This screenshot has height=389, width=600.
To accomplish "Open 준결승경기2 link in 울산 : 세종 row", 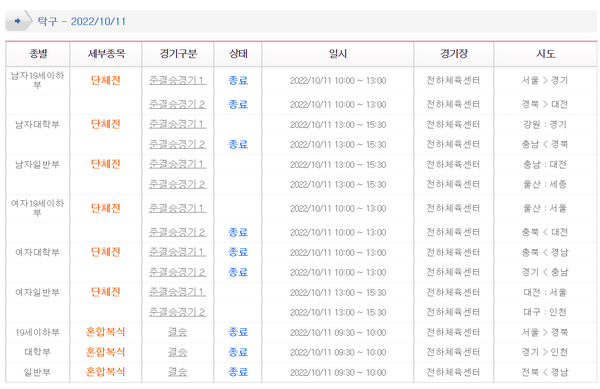I will point(177,184).
